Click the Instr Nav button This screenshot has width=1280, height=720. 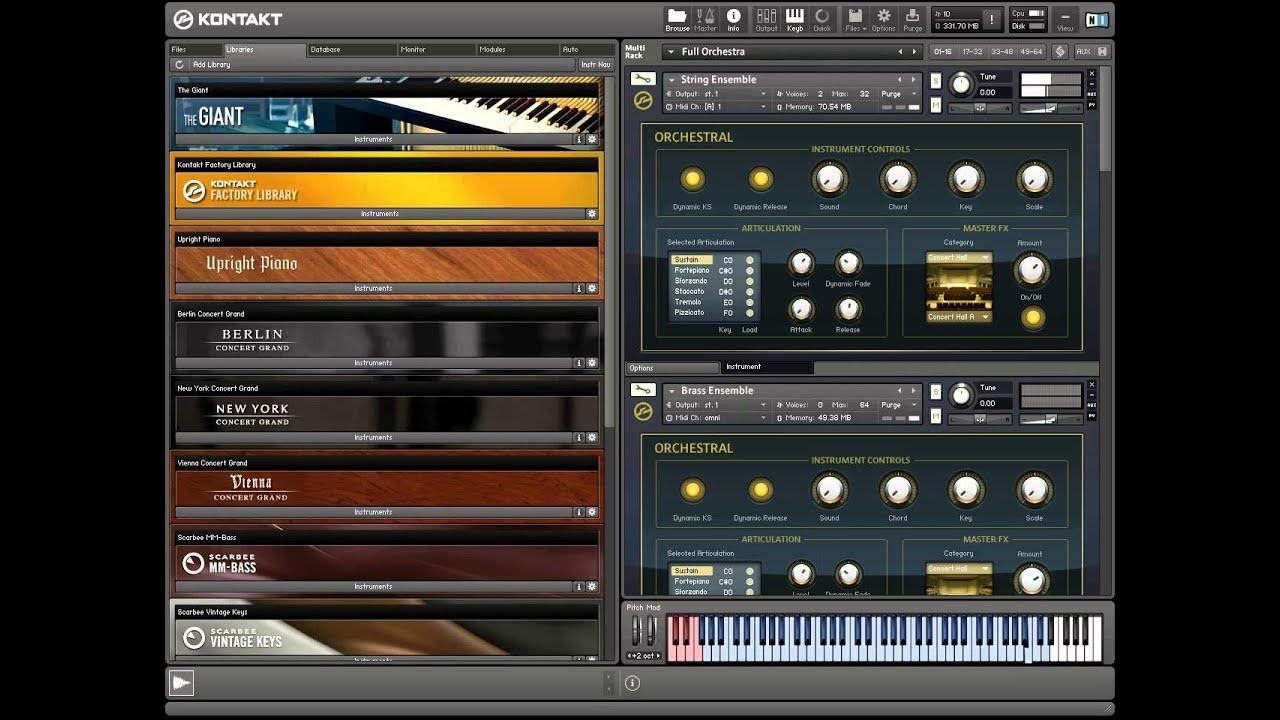coord(595,64)
